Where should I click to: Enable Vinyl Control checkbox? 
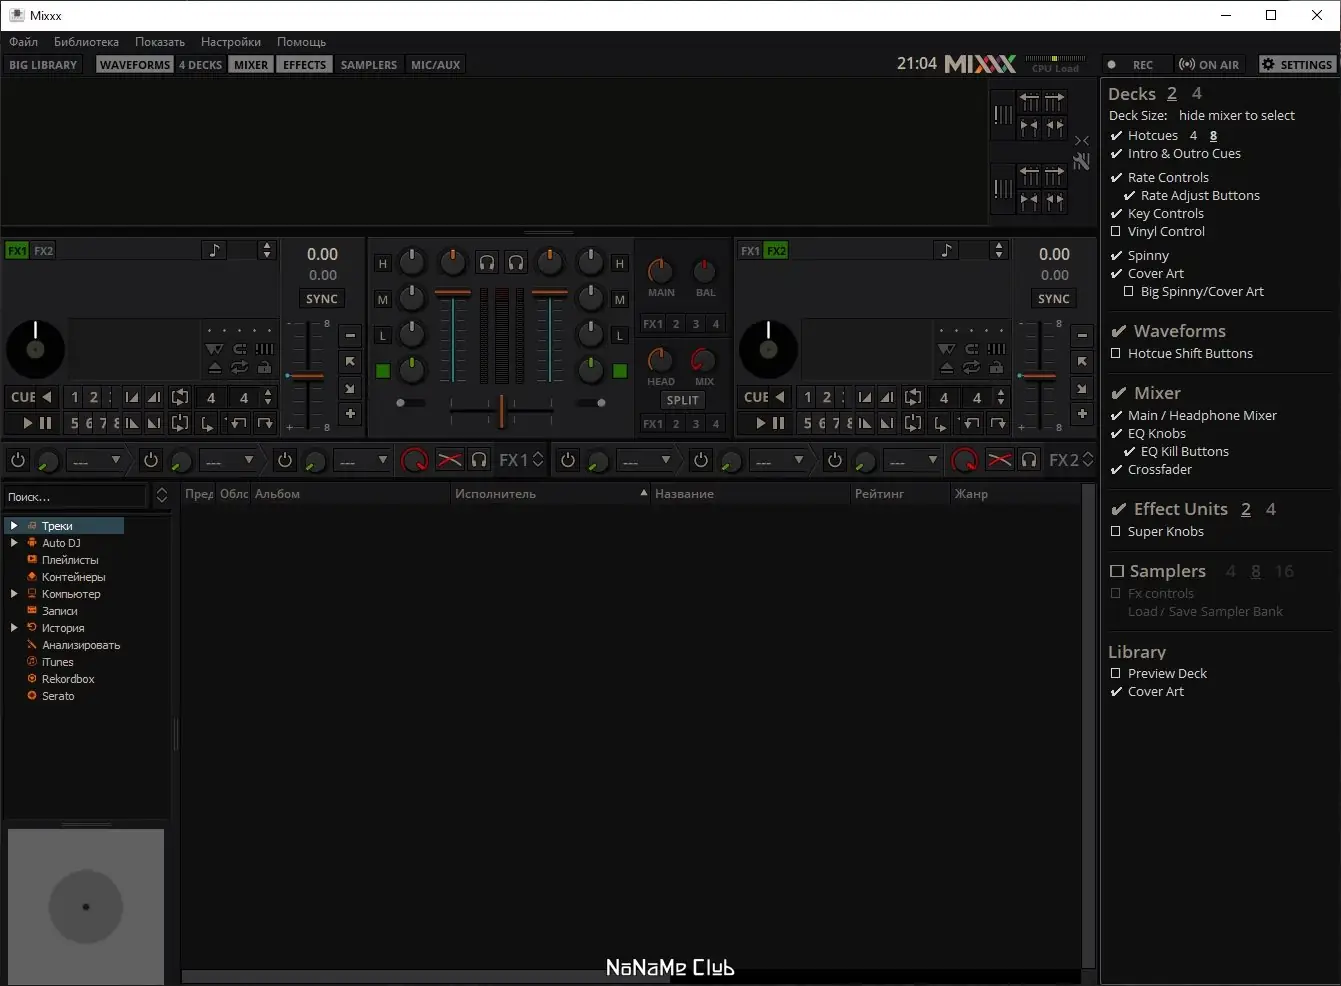[x=1116, y=232]
